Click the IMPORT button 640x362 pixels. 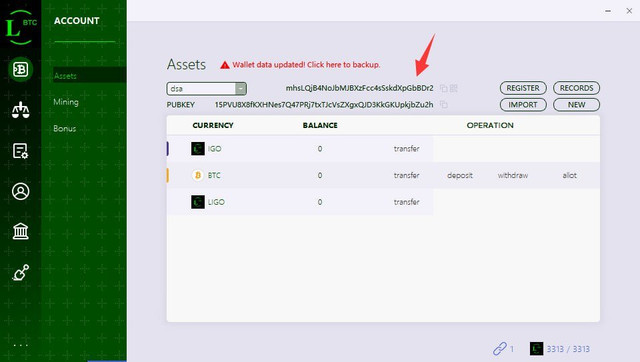click(x=523, y=105)
